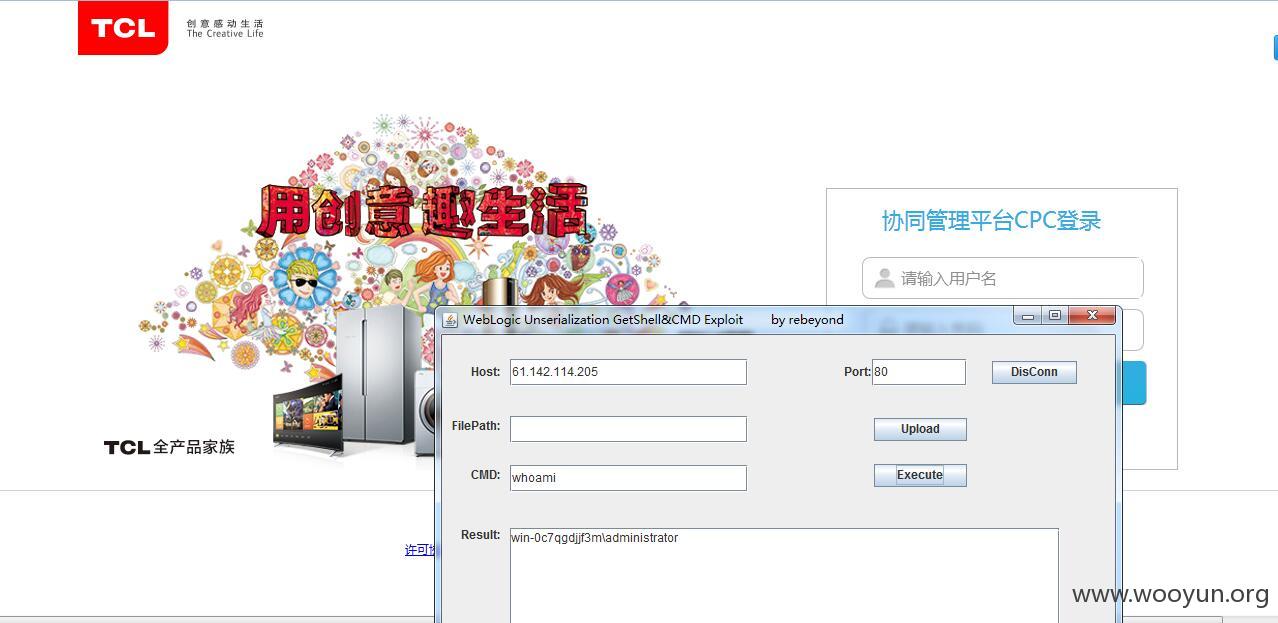Screen dimensions: 1278x623
Task: Execute the command
Action: tap(920, 475)
